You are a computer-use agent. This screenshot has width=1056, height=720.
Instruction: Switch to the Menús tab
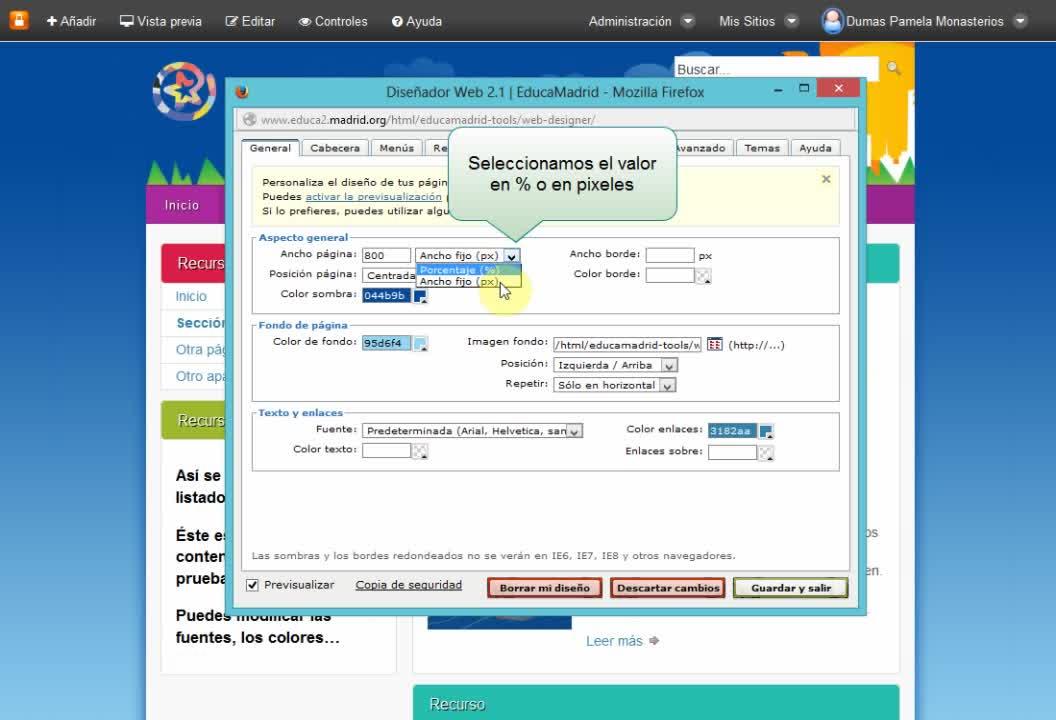396,148
